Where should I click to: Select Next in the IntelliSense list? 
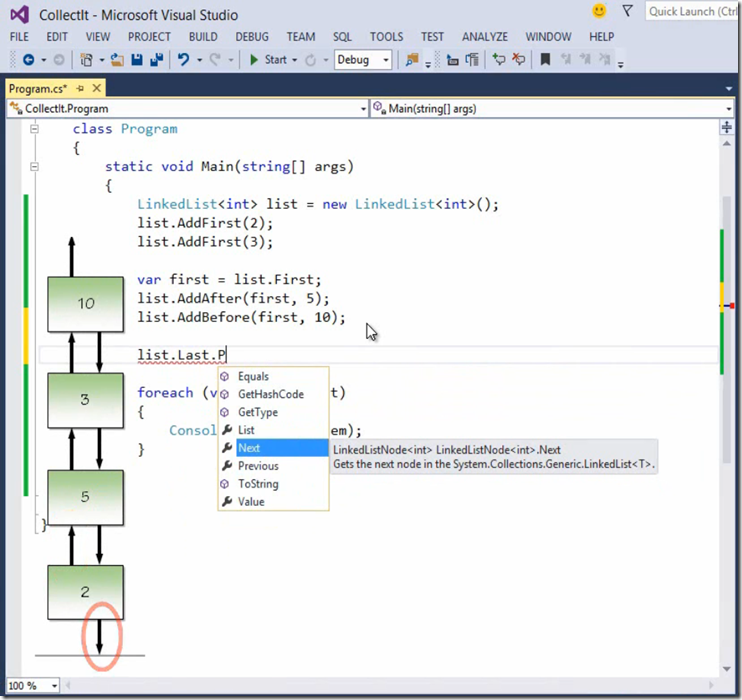(273, 448)
